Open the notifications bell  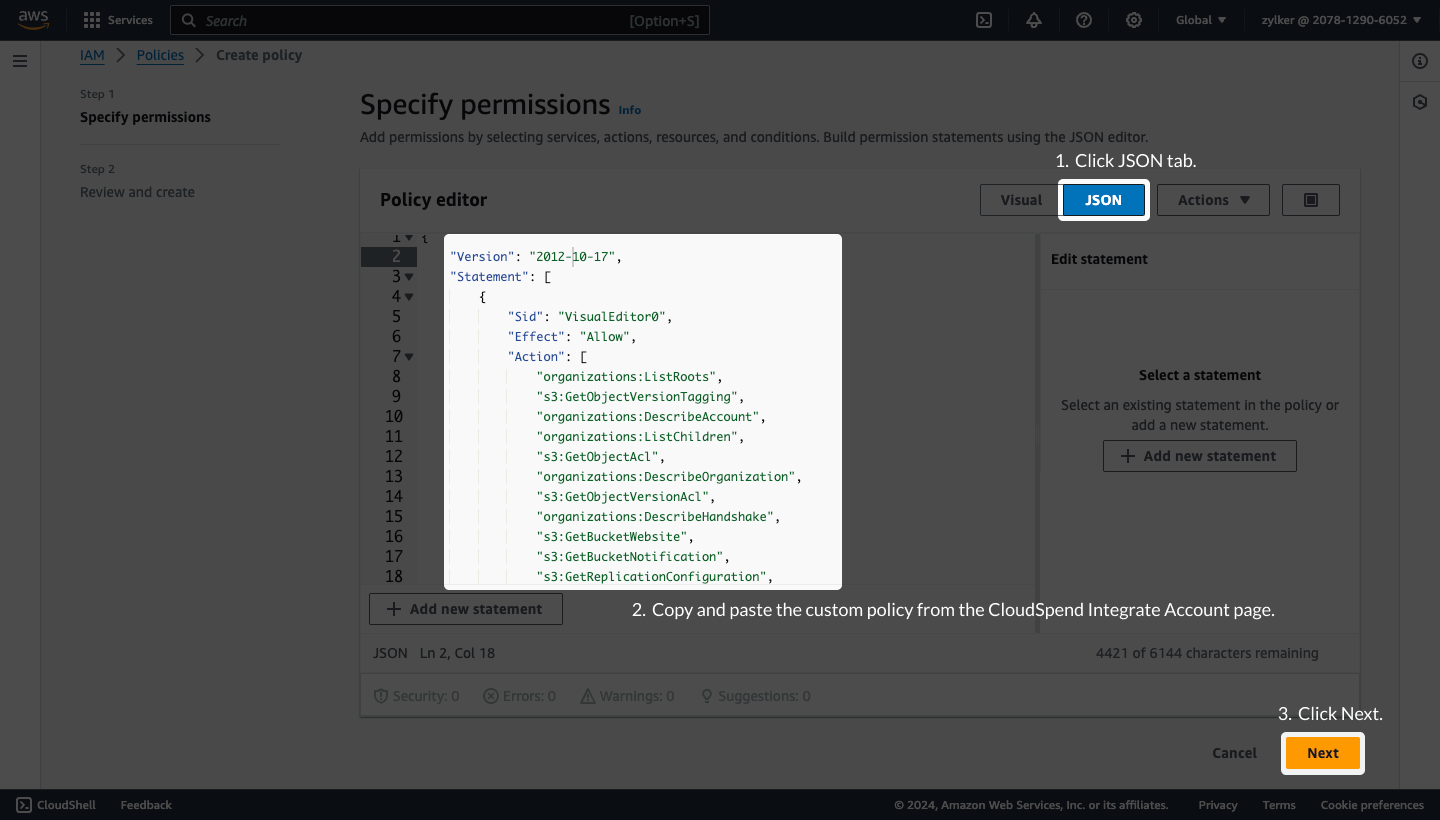click(x=1033, y=20)
